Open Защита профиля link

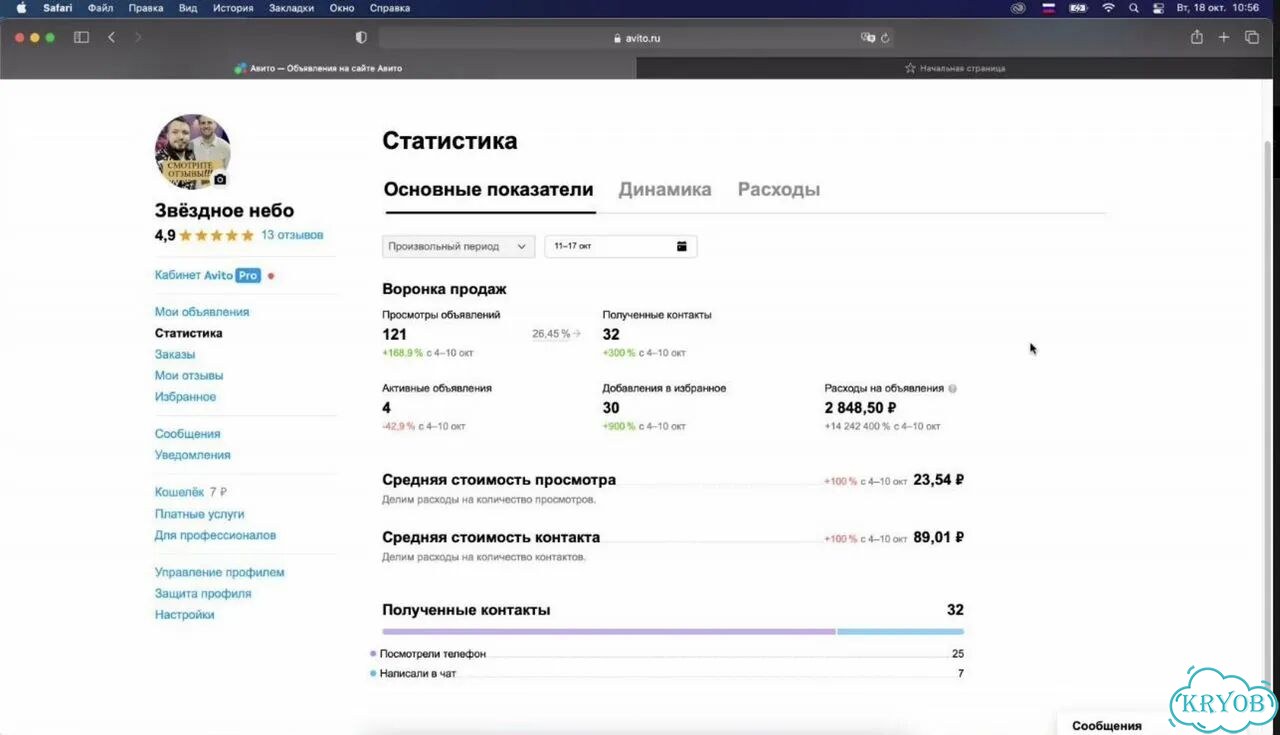click(x=203, y=593)
